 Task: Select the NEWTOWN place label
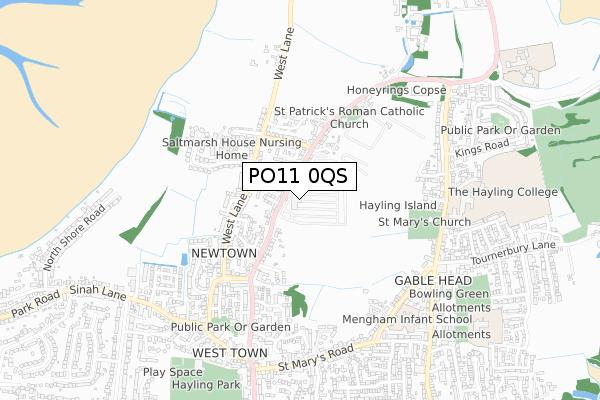(224, 253)
